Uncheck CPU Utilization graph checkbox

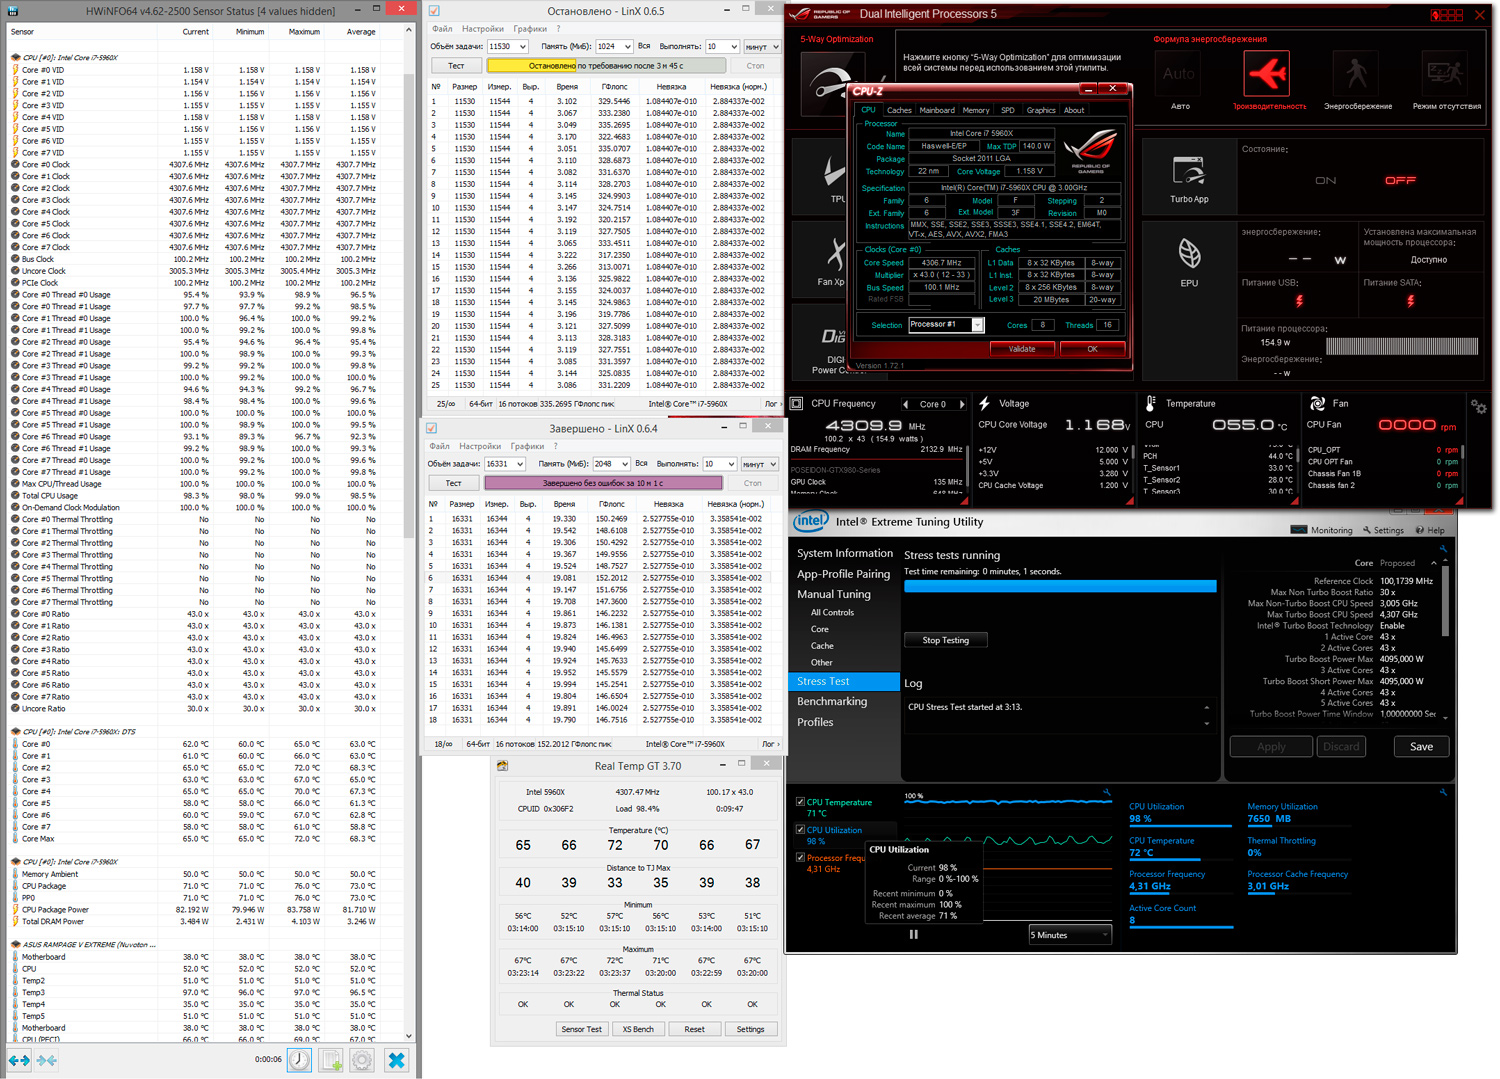(800, 830)
